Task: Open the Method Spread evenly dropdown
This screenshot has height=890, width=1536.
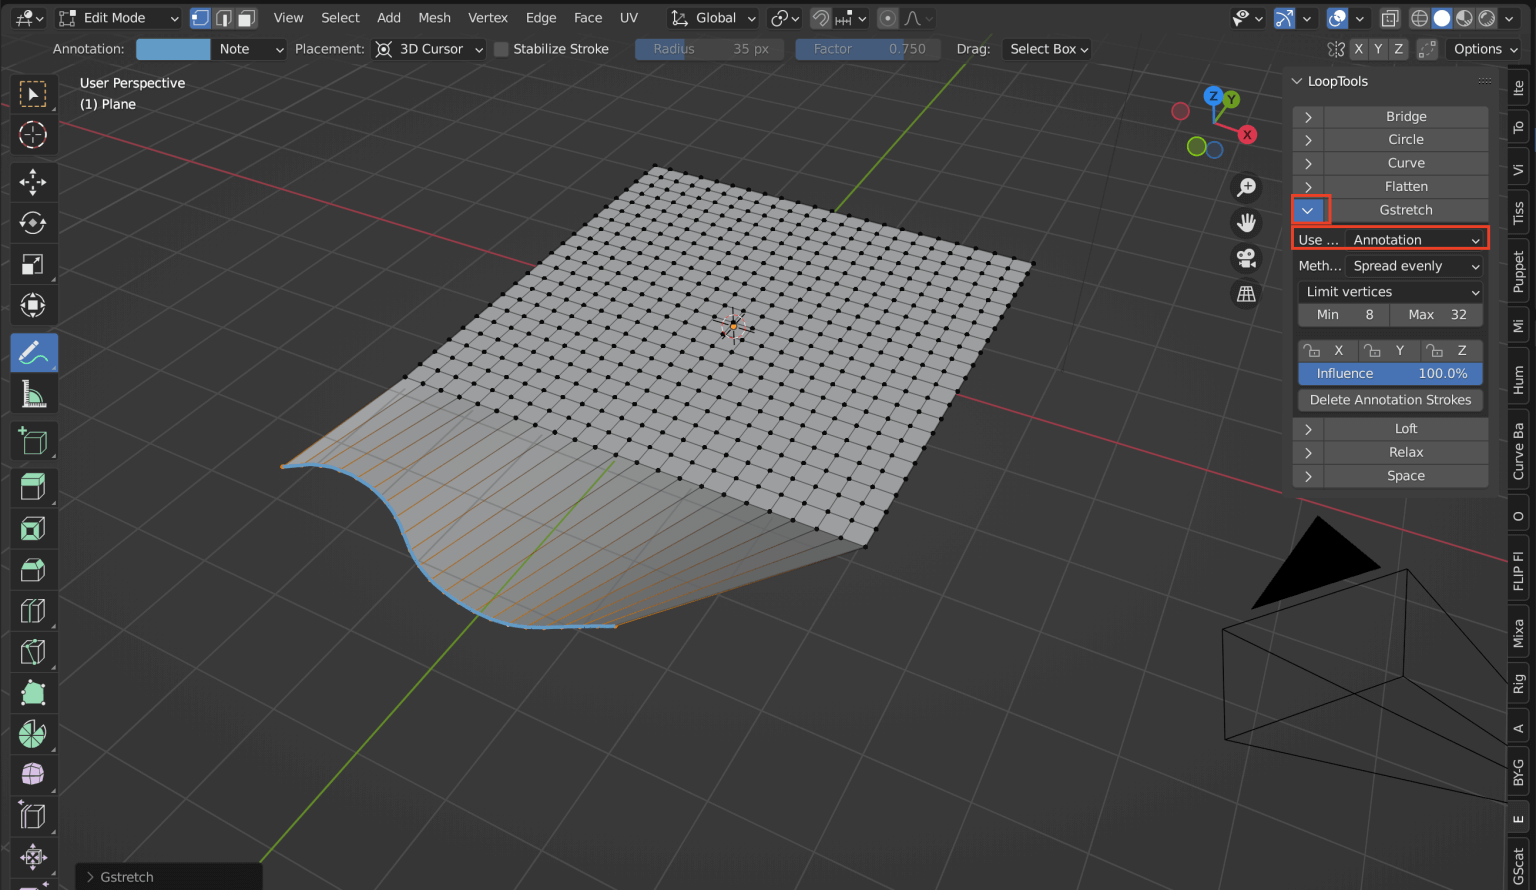Action: click(1414, 265)
